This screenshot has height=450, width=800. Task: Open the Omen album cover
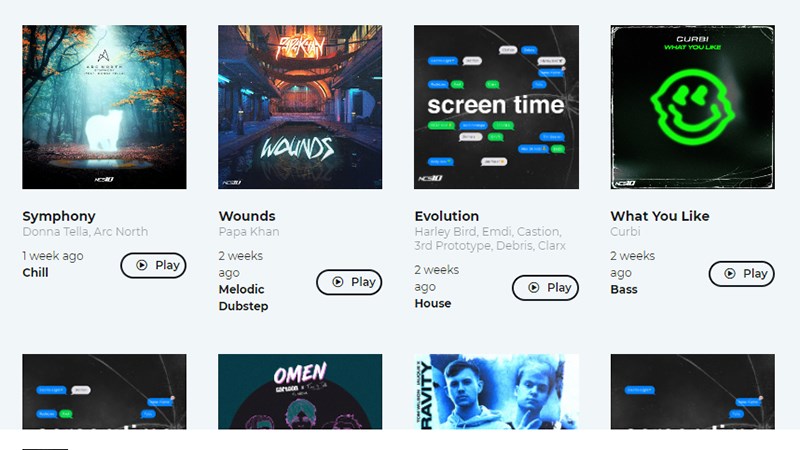[300, 391]
